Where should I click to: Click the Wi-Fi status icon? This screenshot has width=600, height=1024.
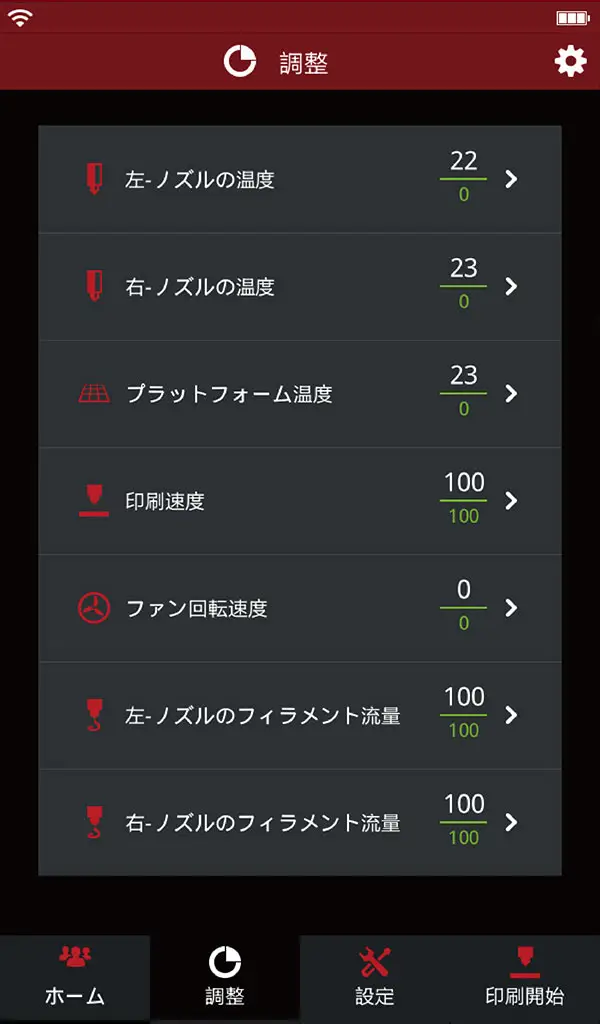21,17
